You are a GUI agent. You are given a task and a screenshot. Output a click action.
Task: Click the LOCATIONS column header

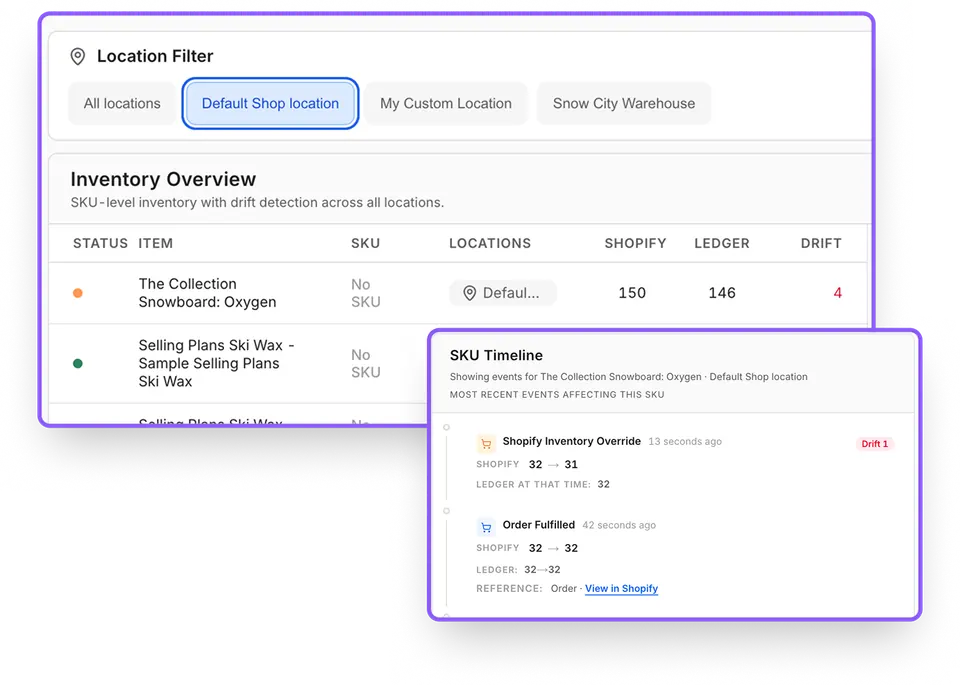coord(490,244)
